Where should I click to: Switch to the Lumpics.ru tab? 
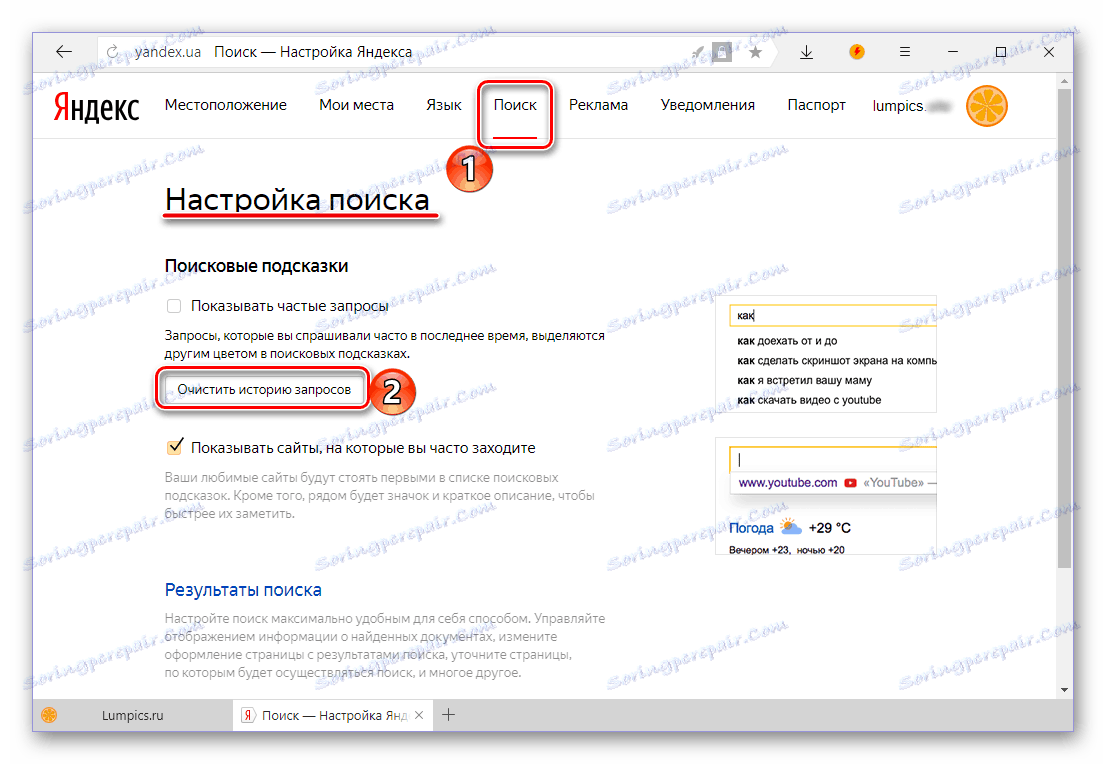click(133, 715)
